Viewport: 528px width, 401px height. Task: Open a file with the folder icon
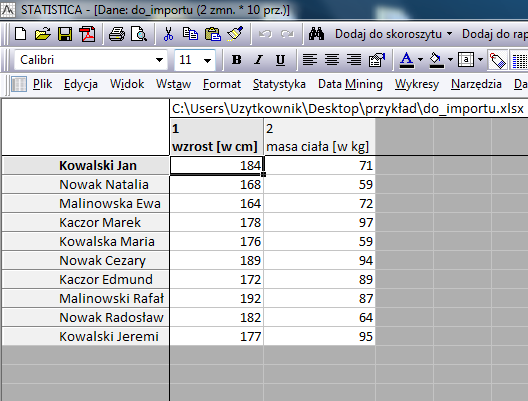[43, 34]
